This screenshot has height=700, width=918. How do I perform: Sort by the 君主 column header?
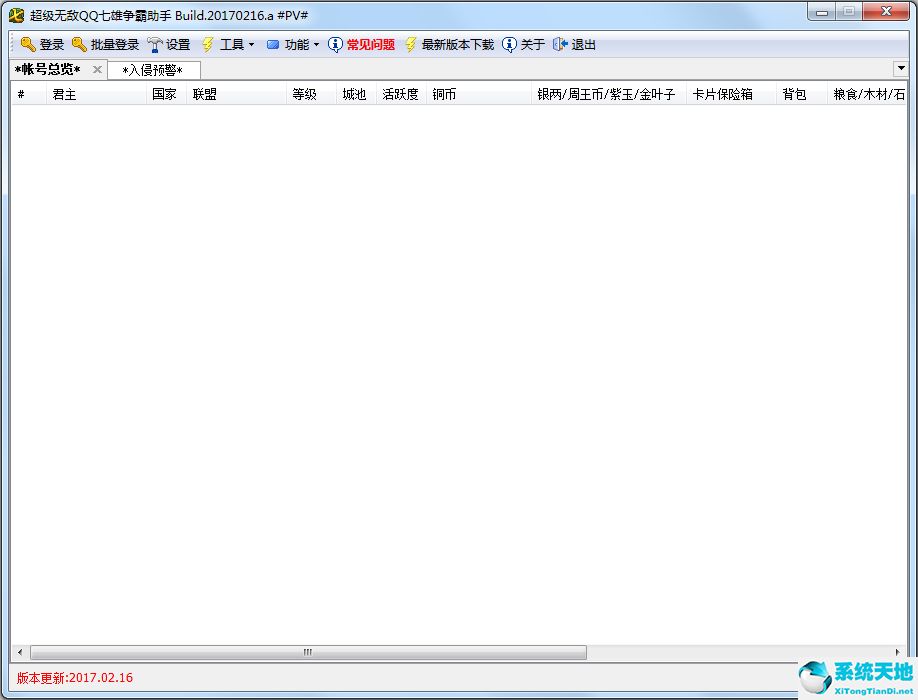[x=96, y=94]
